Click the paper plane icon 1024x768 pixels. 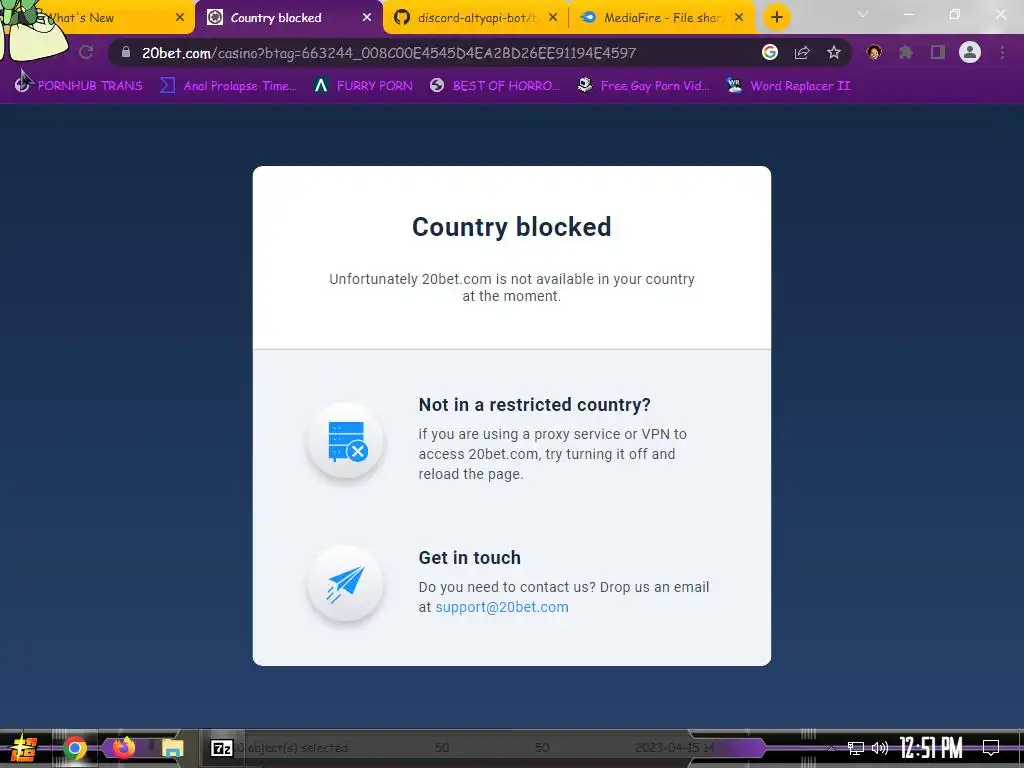pos(345,583)
